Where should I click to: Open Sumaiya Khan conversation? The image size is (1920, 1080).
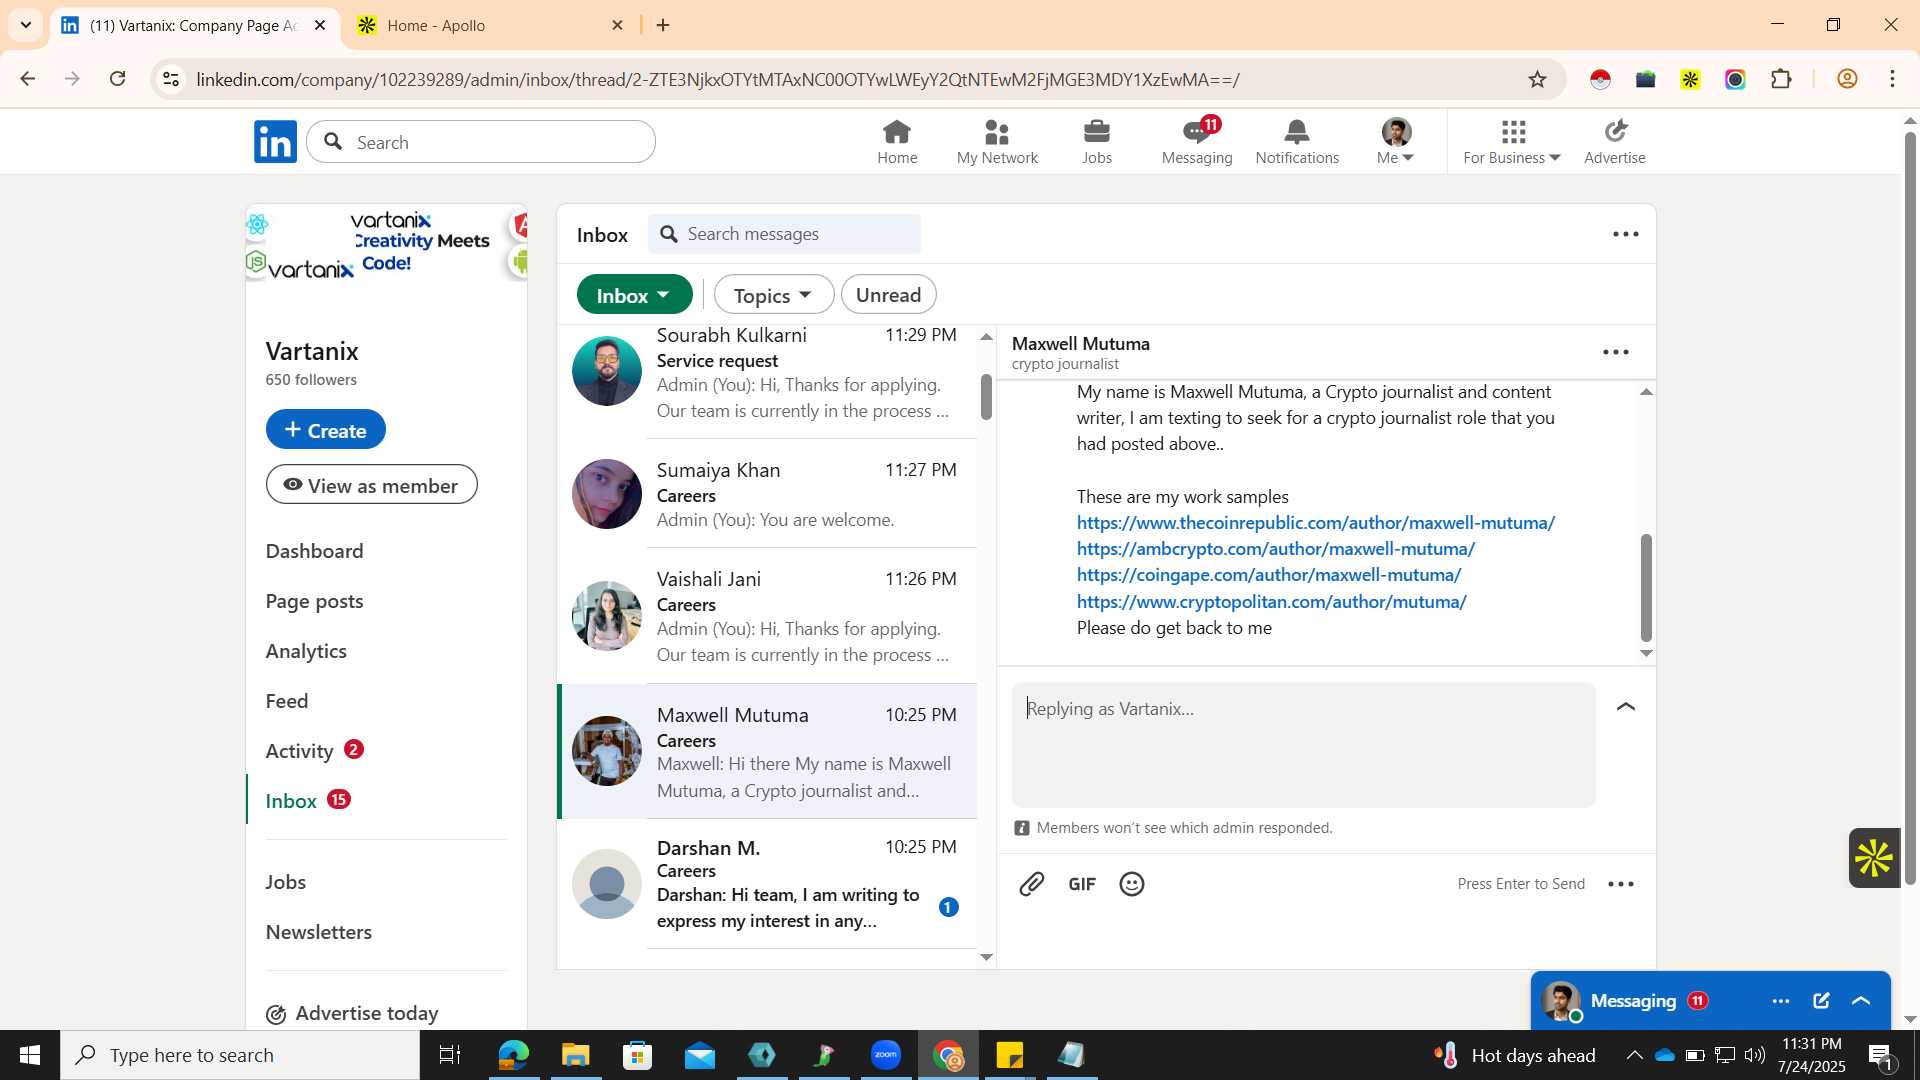767,494
